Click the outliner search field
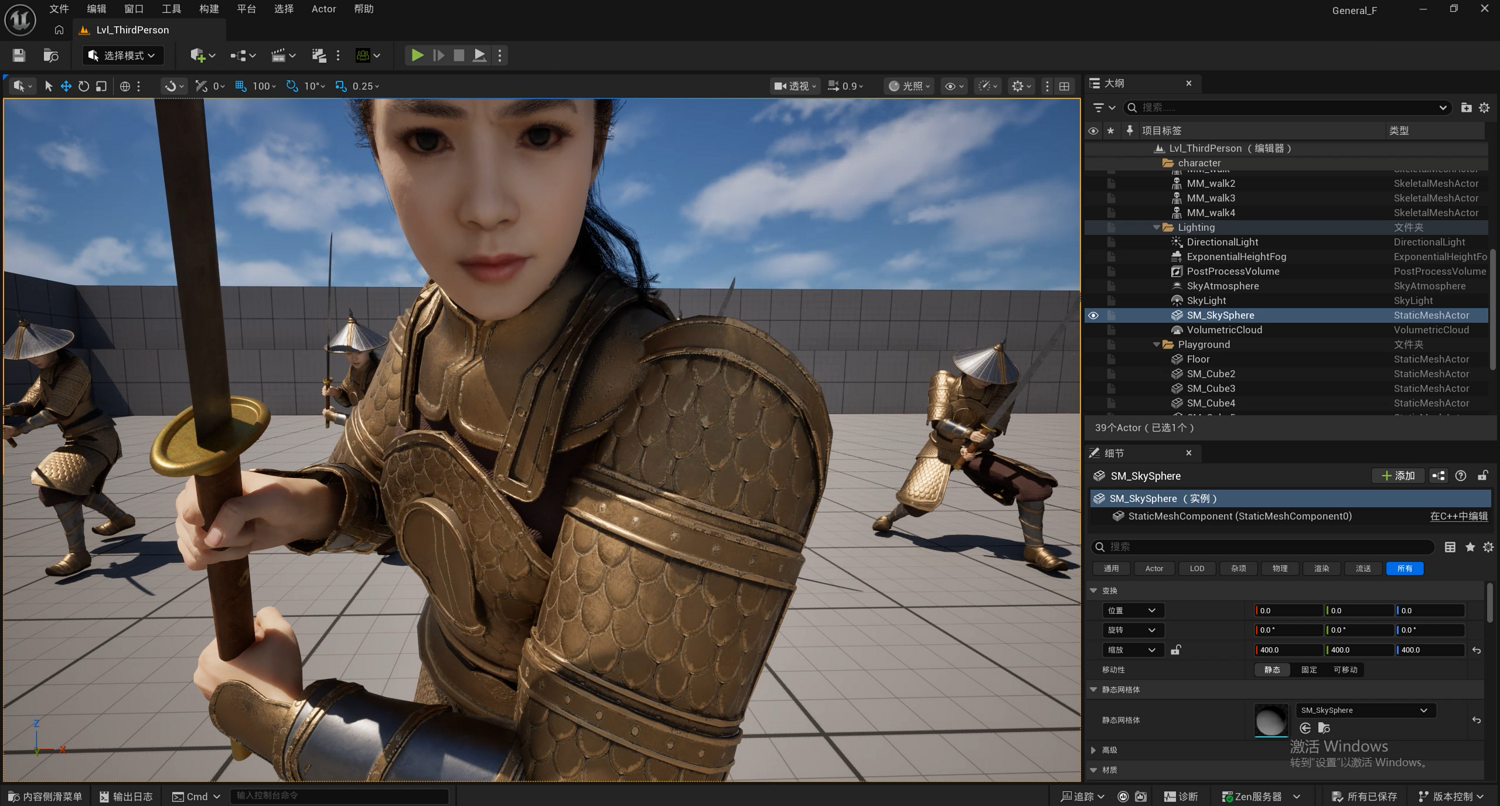 1288,107
